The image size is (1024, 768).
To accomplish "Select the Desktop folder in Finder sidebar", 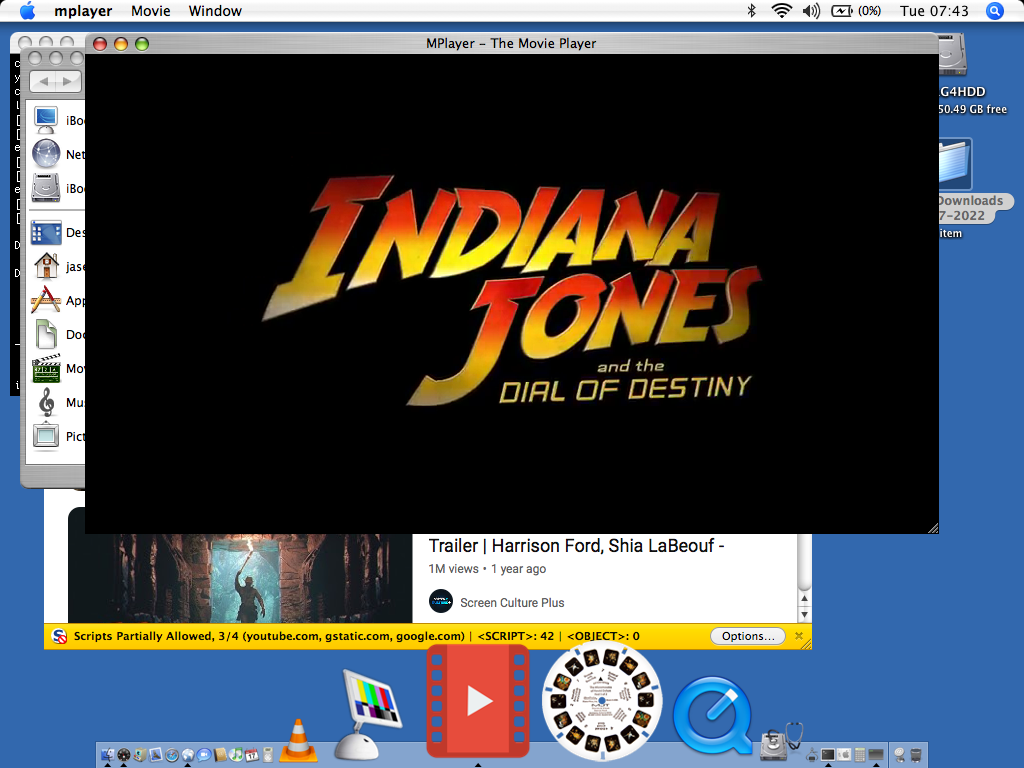I will click(46, 232).
